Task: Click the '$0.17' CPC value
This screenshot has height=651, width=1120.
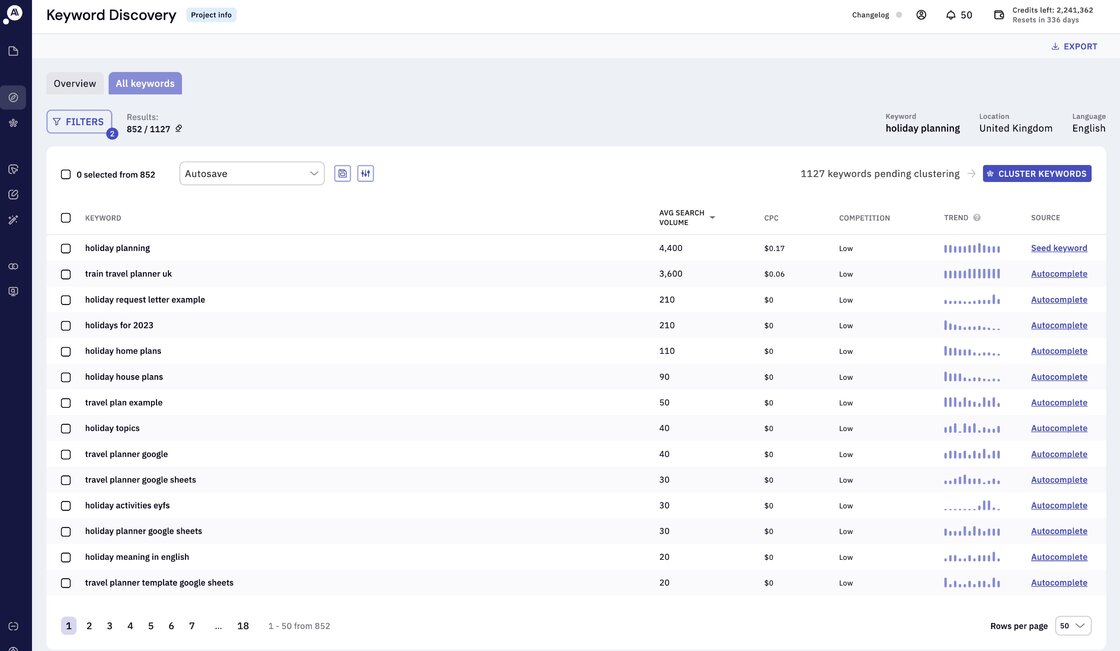Action: point(774,249)
